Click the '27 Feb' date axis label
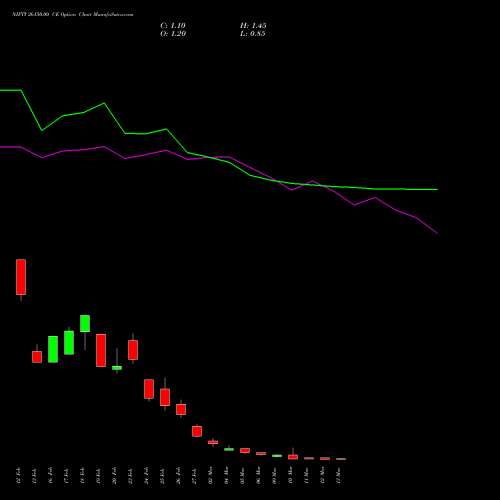 (x=195, y=476)
